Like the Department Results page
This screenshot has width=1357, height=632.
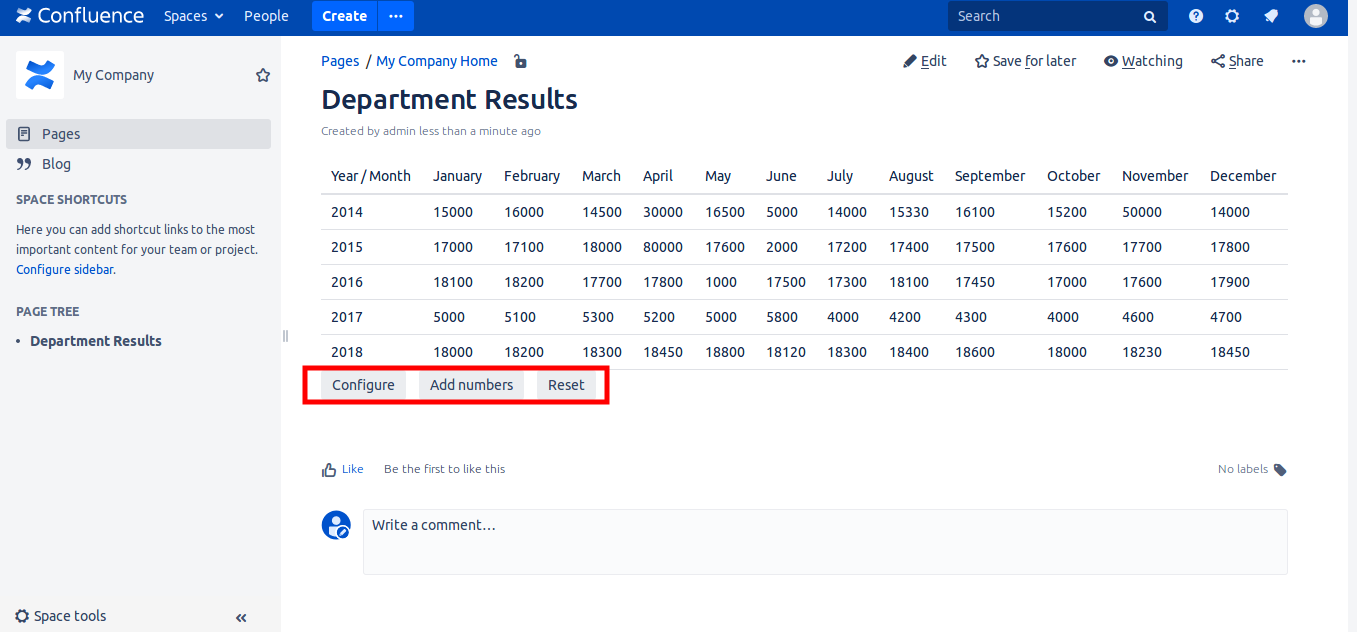pos(343,469)
